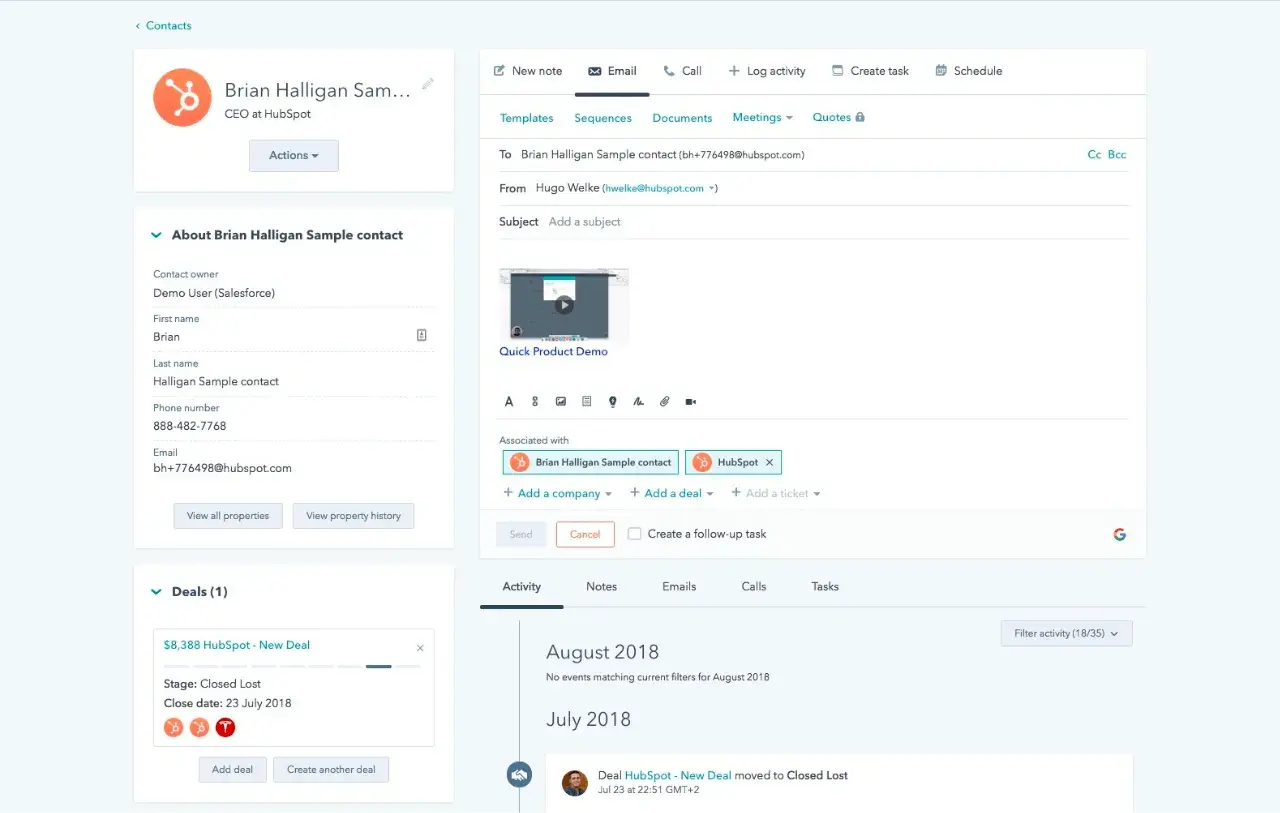This screenshot has height=813, width=1280.
Task: Click the insert image icon
Action: coord(561,402)
